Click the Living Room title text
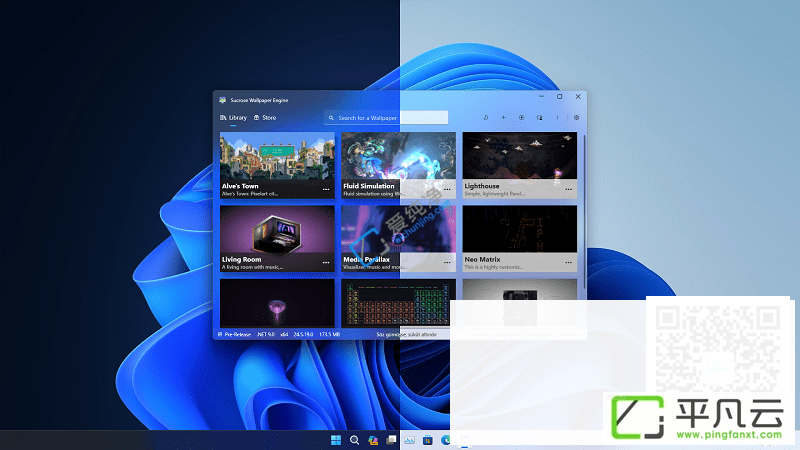 click(241, 260)
